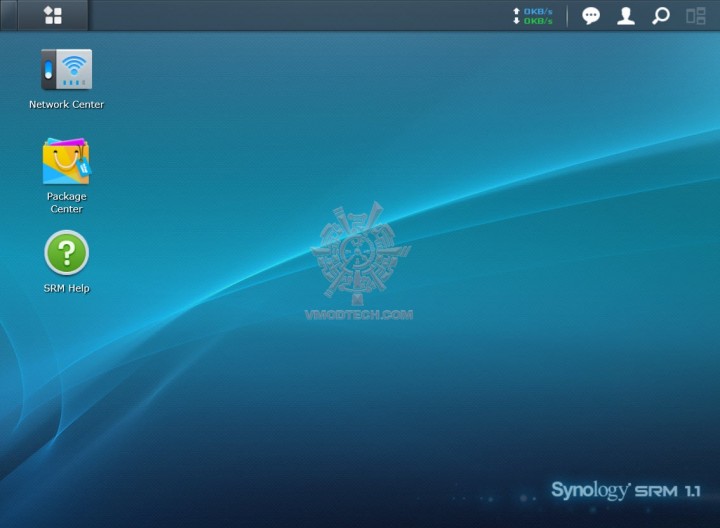The image size is (720, 528).
Task: Open the SRM Help icon
Action: click(67, 253)
